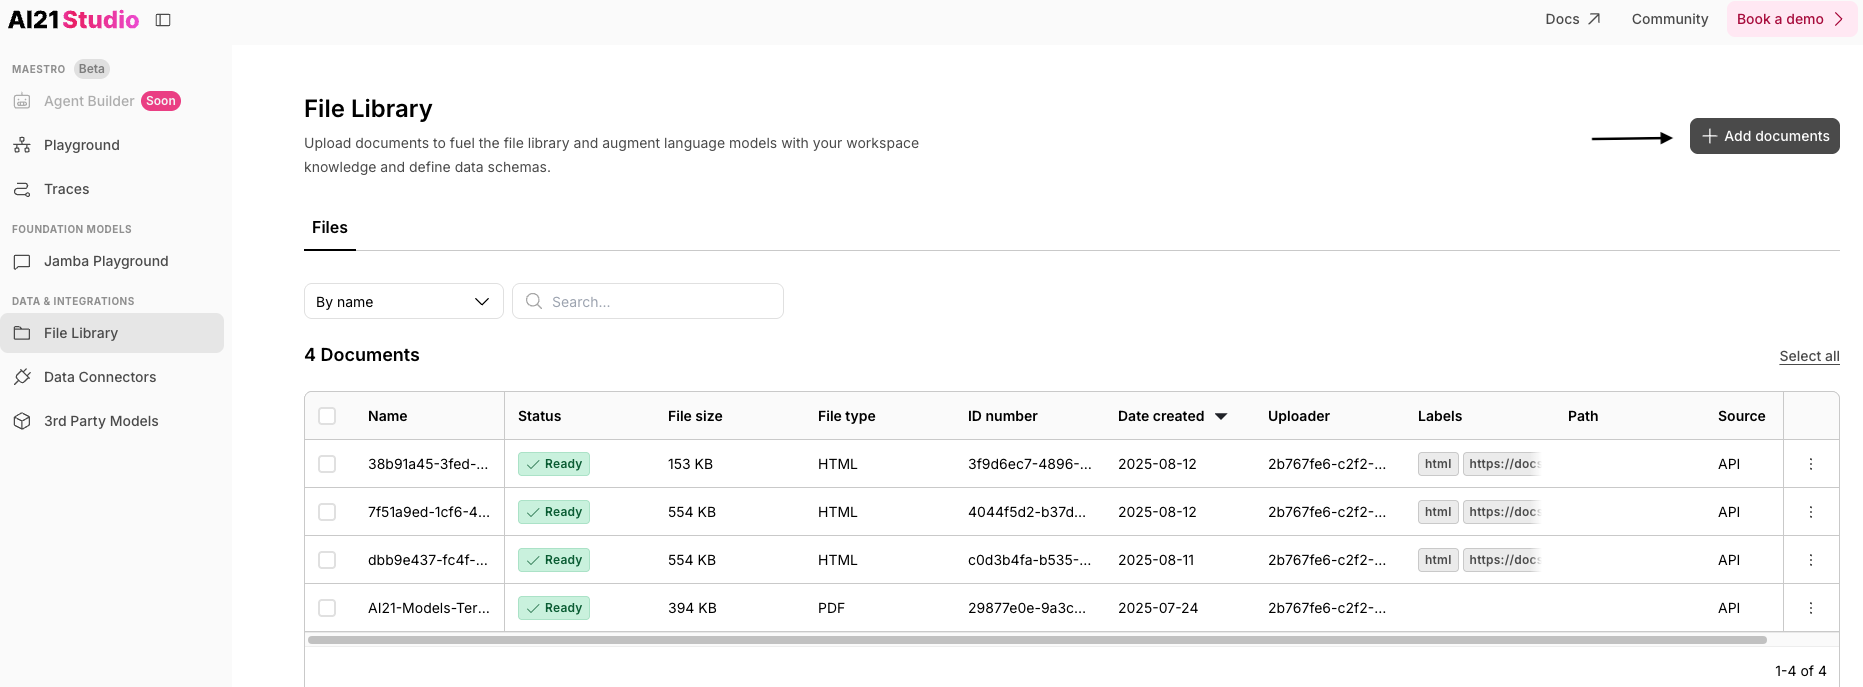Click the 1-4 of 4 pagination text
The width and height of the screenshot is (1863, 687).
(1801, 671)
